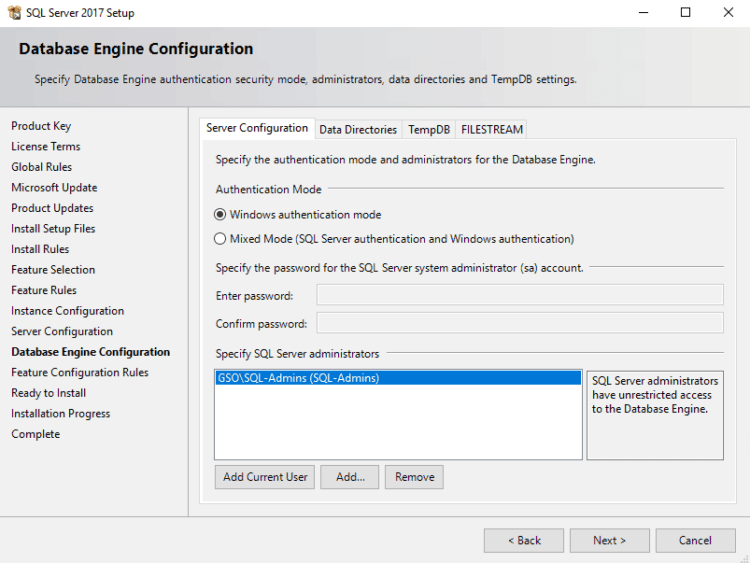Select Windows authentication mode

tap(221, 215)
